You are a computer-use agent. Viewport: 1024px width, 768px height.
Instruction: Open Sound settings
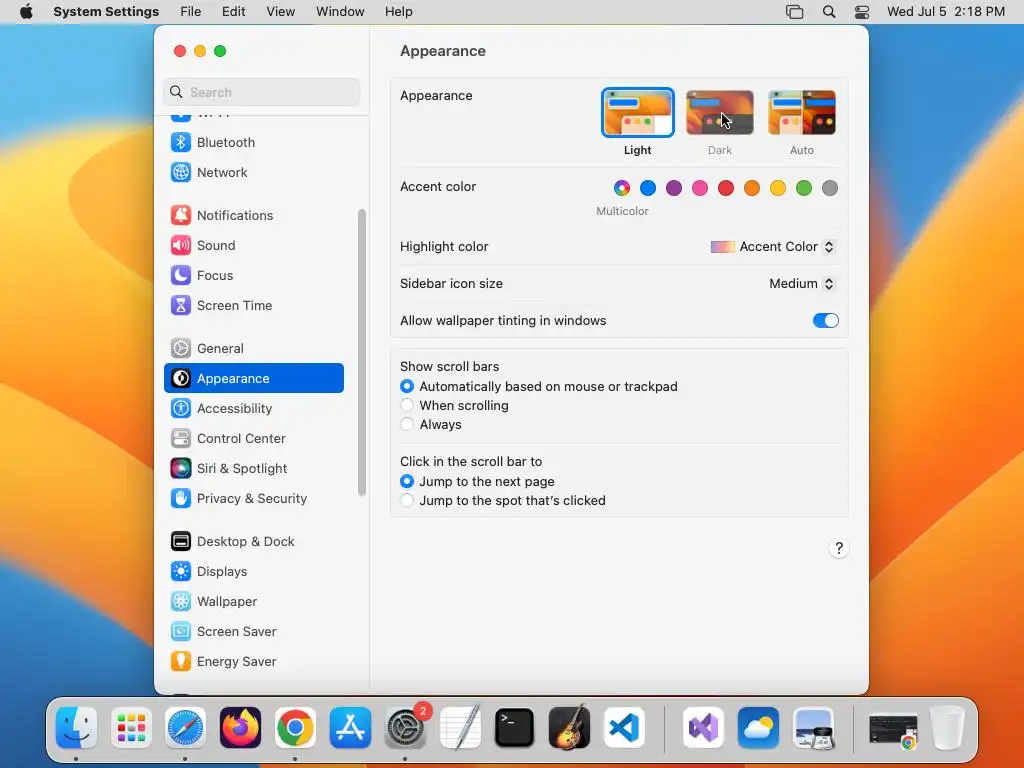click(253, 246)
